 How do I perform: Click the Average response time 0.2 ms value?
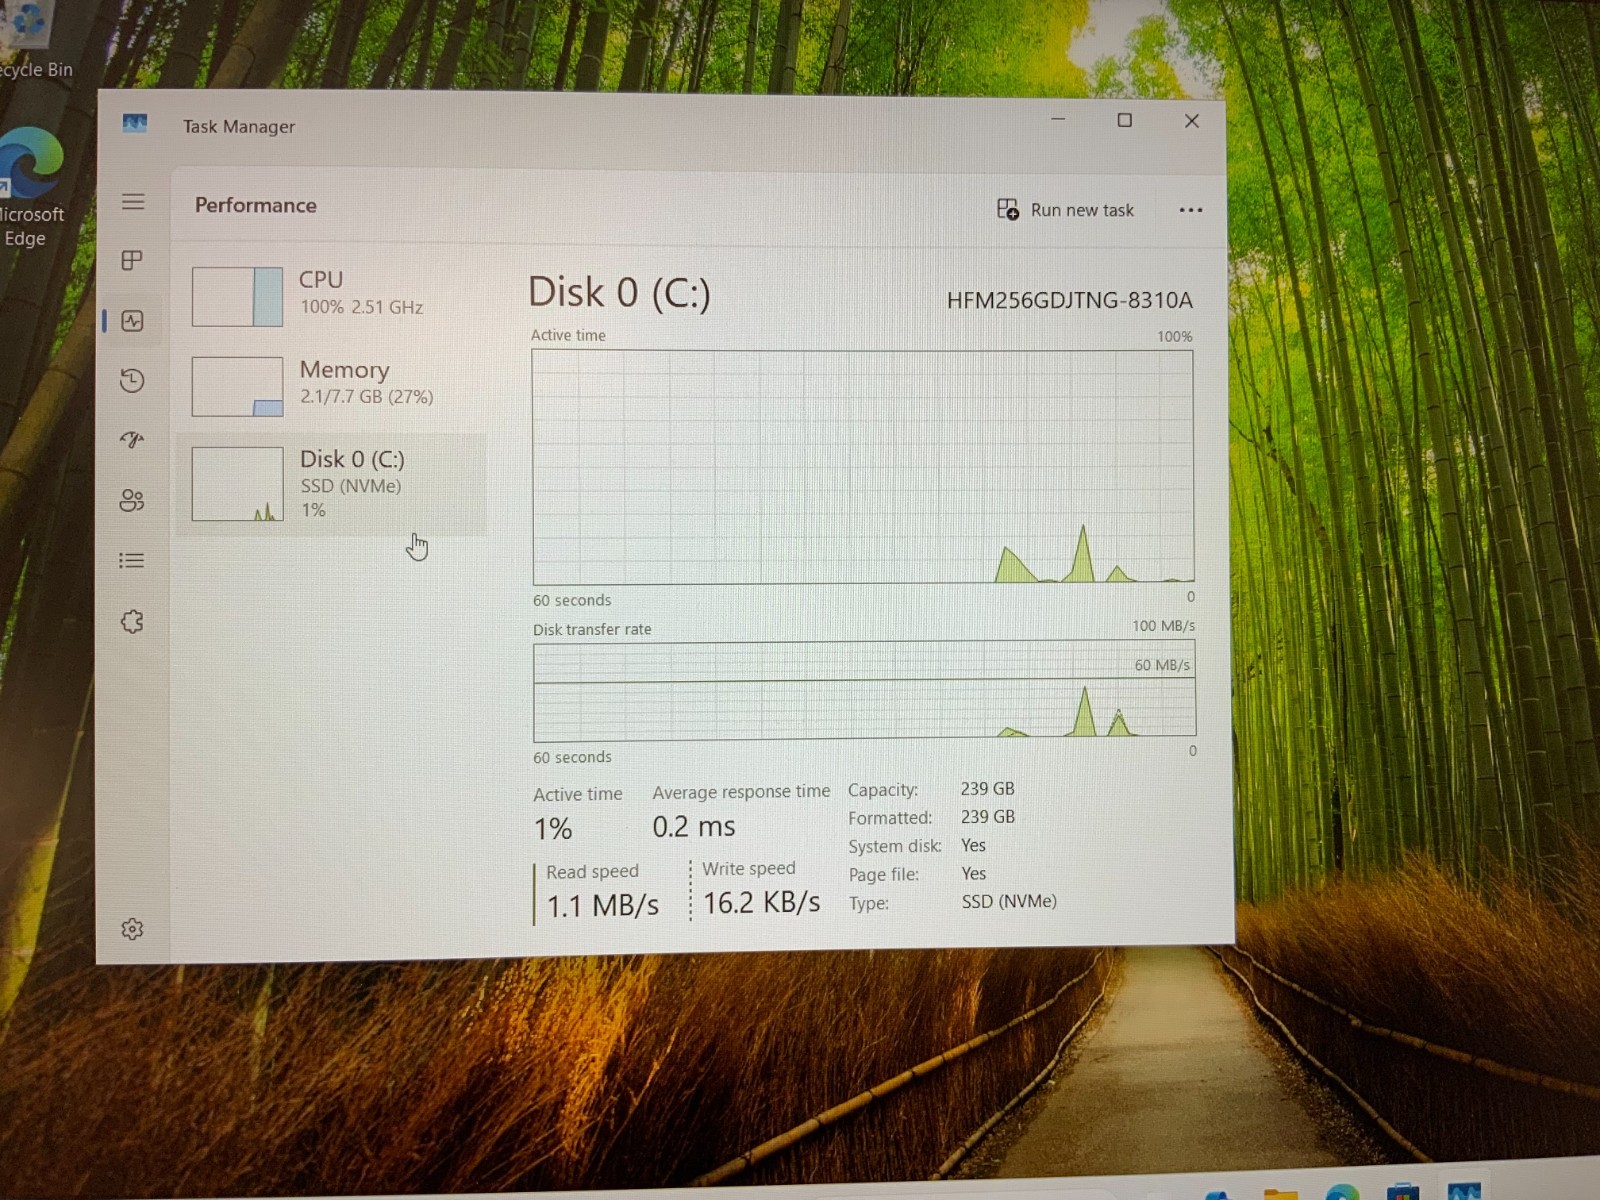coord(693,827)
